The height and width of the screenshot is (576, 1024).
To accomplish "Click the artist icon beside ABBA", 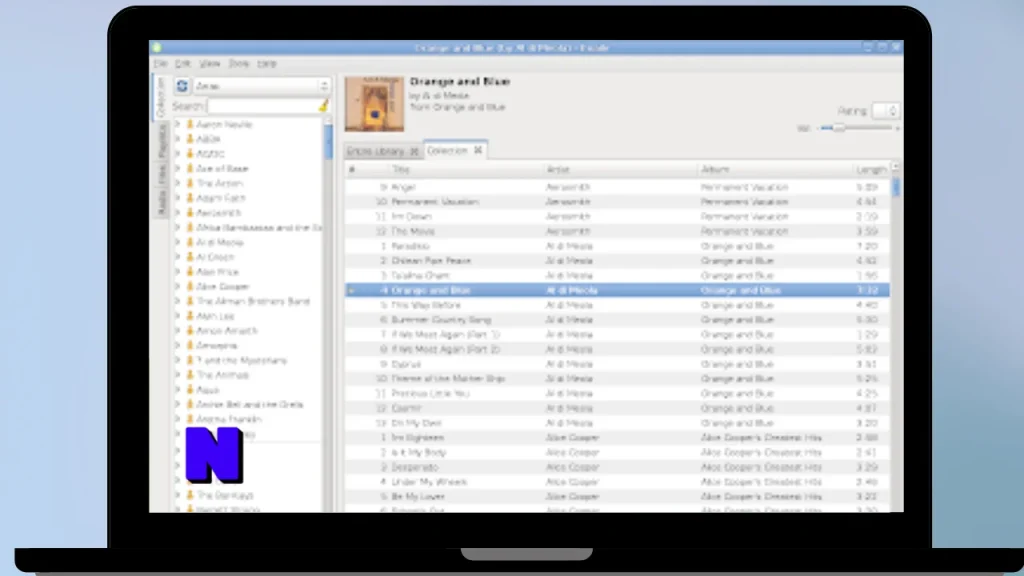I will tap(190, 138).
